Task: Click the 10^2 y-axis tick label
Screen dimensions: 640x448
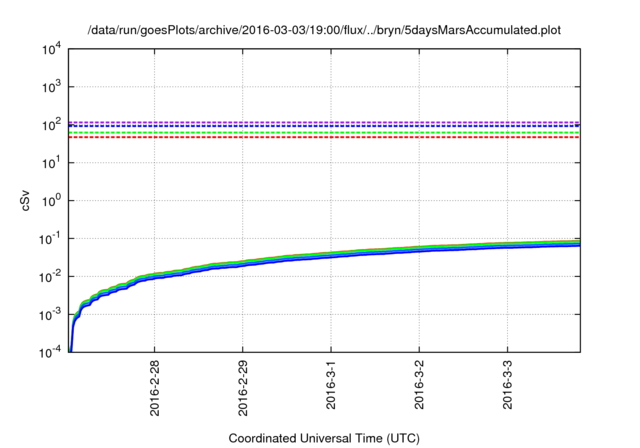Action: click(51, 124)
